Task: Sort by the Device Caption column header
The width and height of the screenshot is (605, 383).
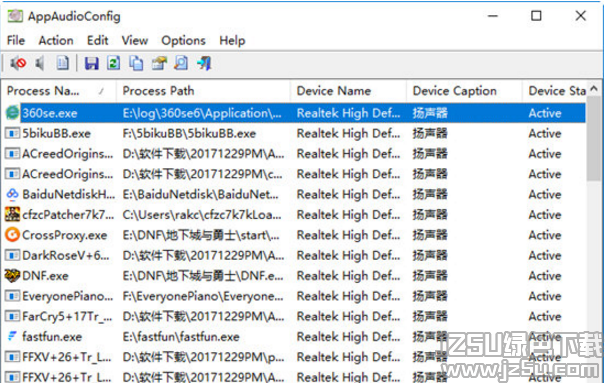Action: pyautogui.click(x=465, y=91)
